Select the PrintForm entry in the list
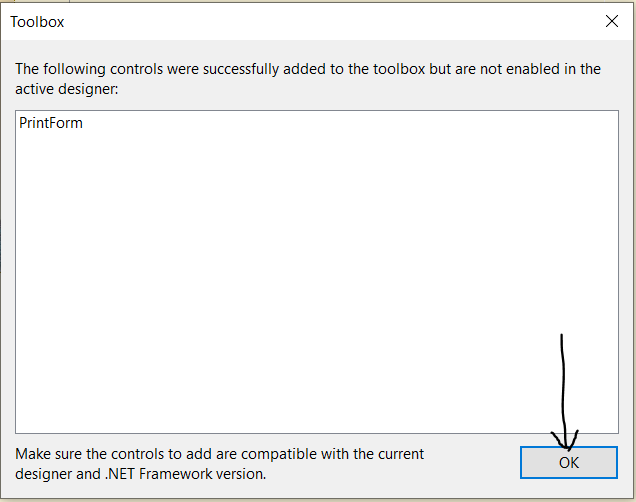 [51, 123]
